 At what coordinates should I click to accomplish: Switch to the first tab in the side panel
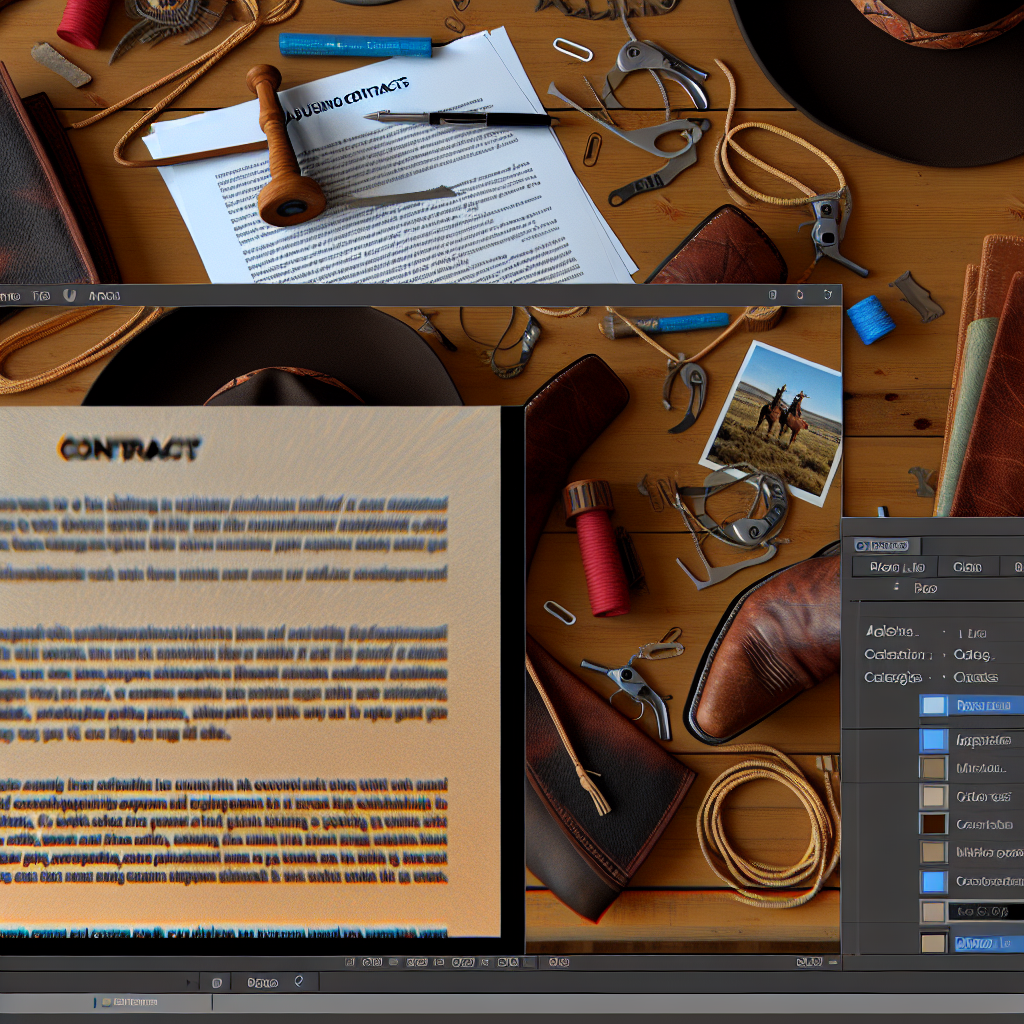point(896,567)
